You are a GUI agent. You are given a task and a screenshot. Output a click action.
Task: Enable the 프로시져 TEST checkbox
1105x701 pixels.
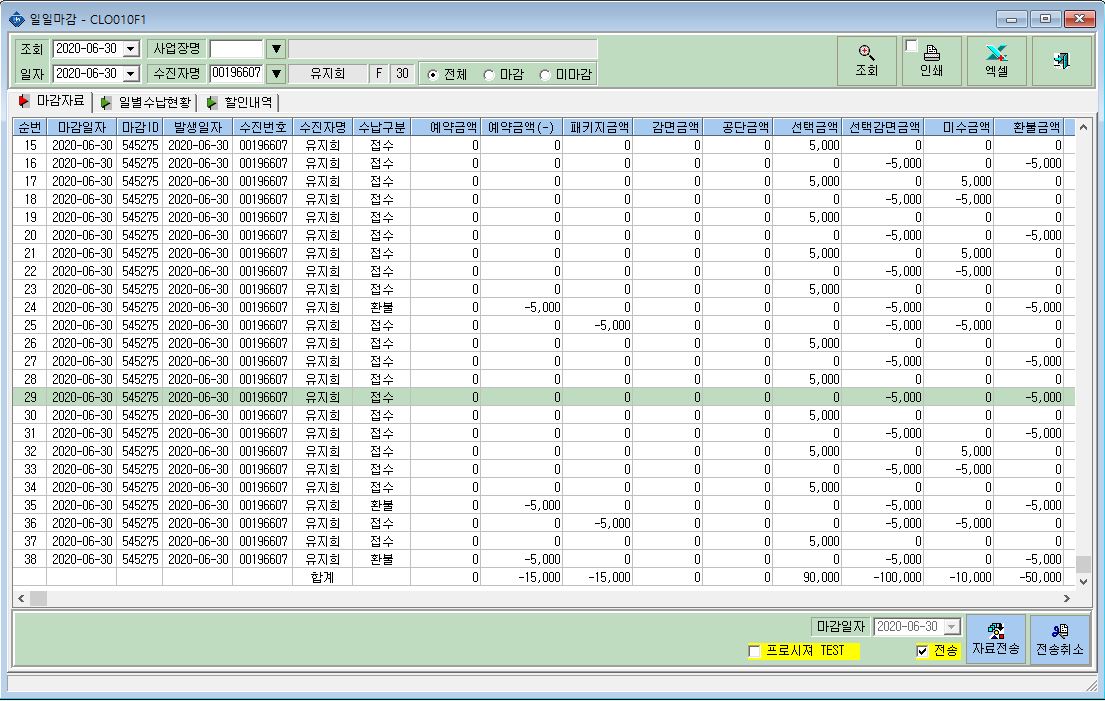[754, 651]
